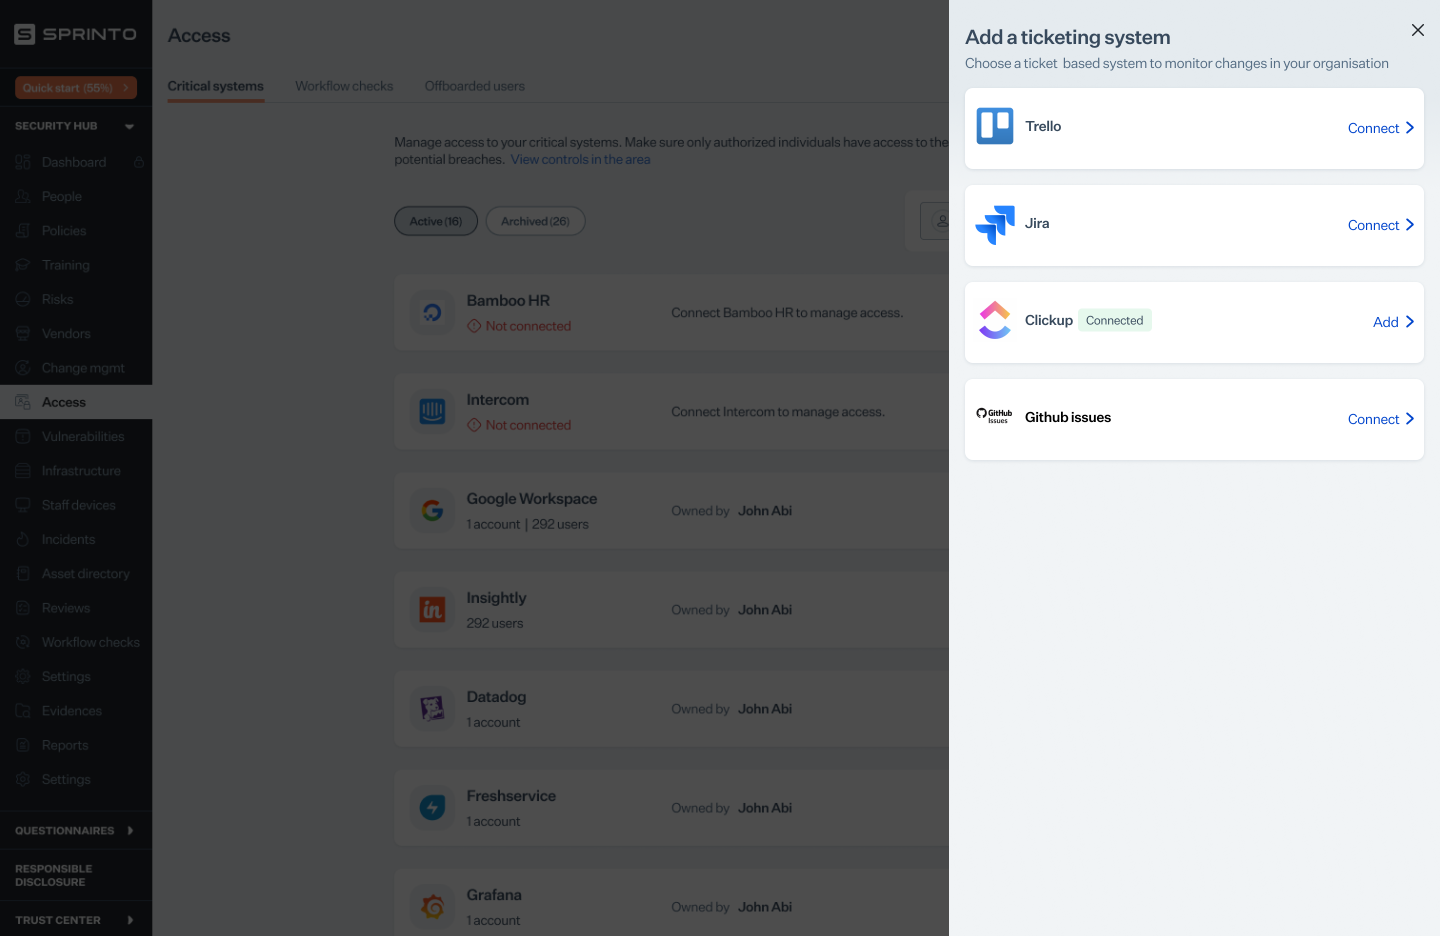Click the chevron next to Trello Connect
The height and width of the screenshot is (936, 1440).
(1409, 128)
